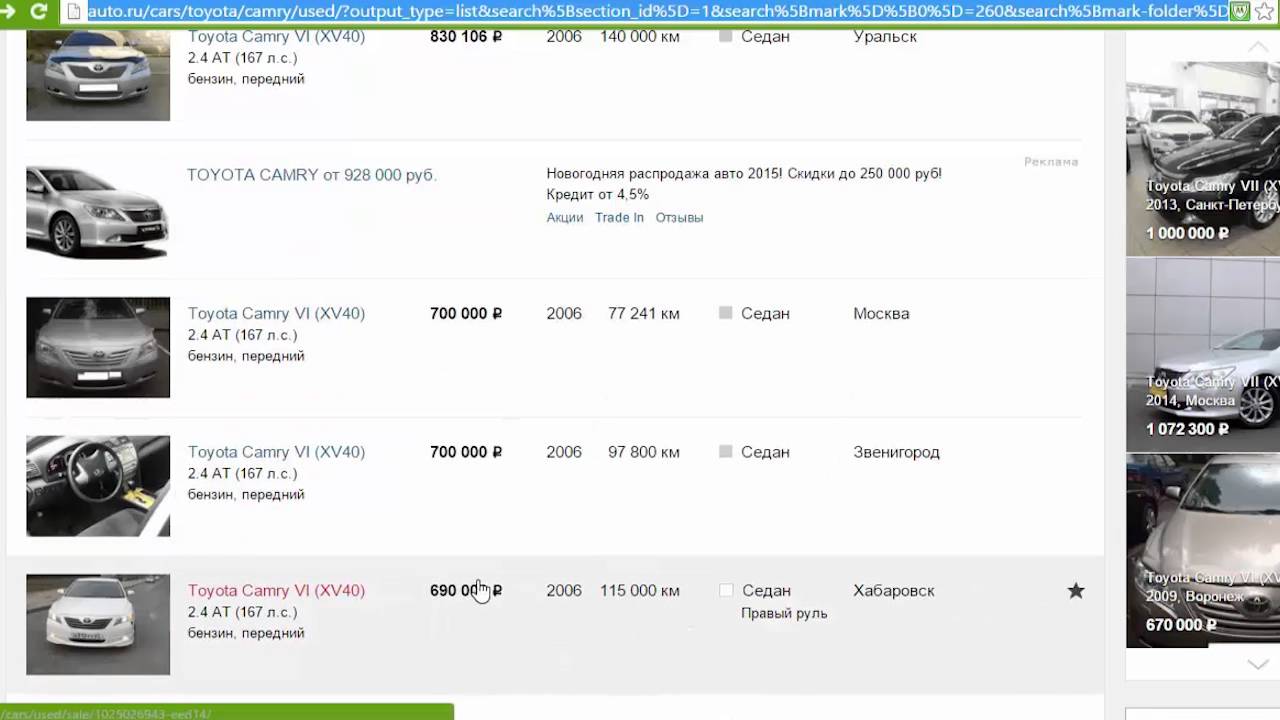
Task: Click the green shield extension icon
Action: click(1241, 11)
